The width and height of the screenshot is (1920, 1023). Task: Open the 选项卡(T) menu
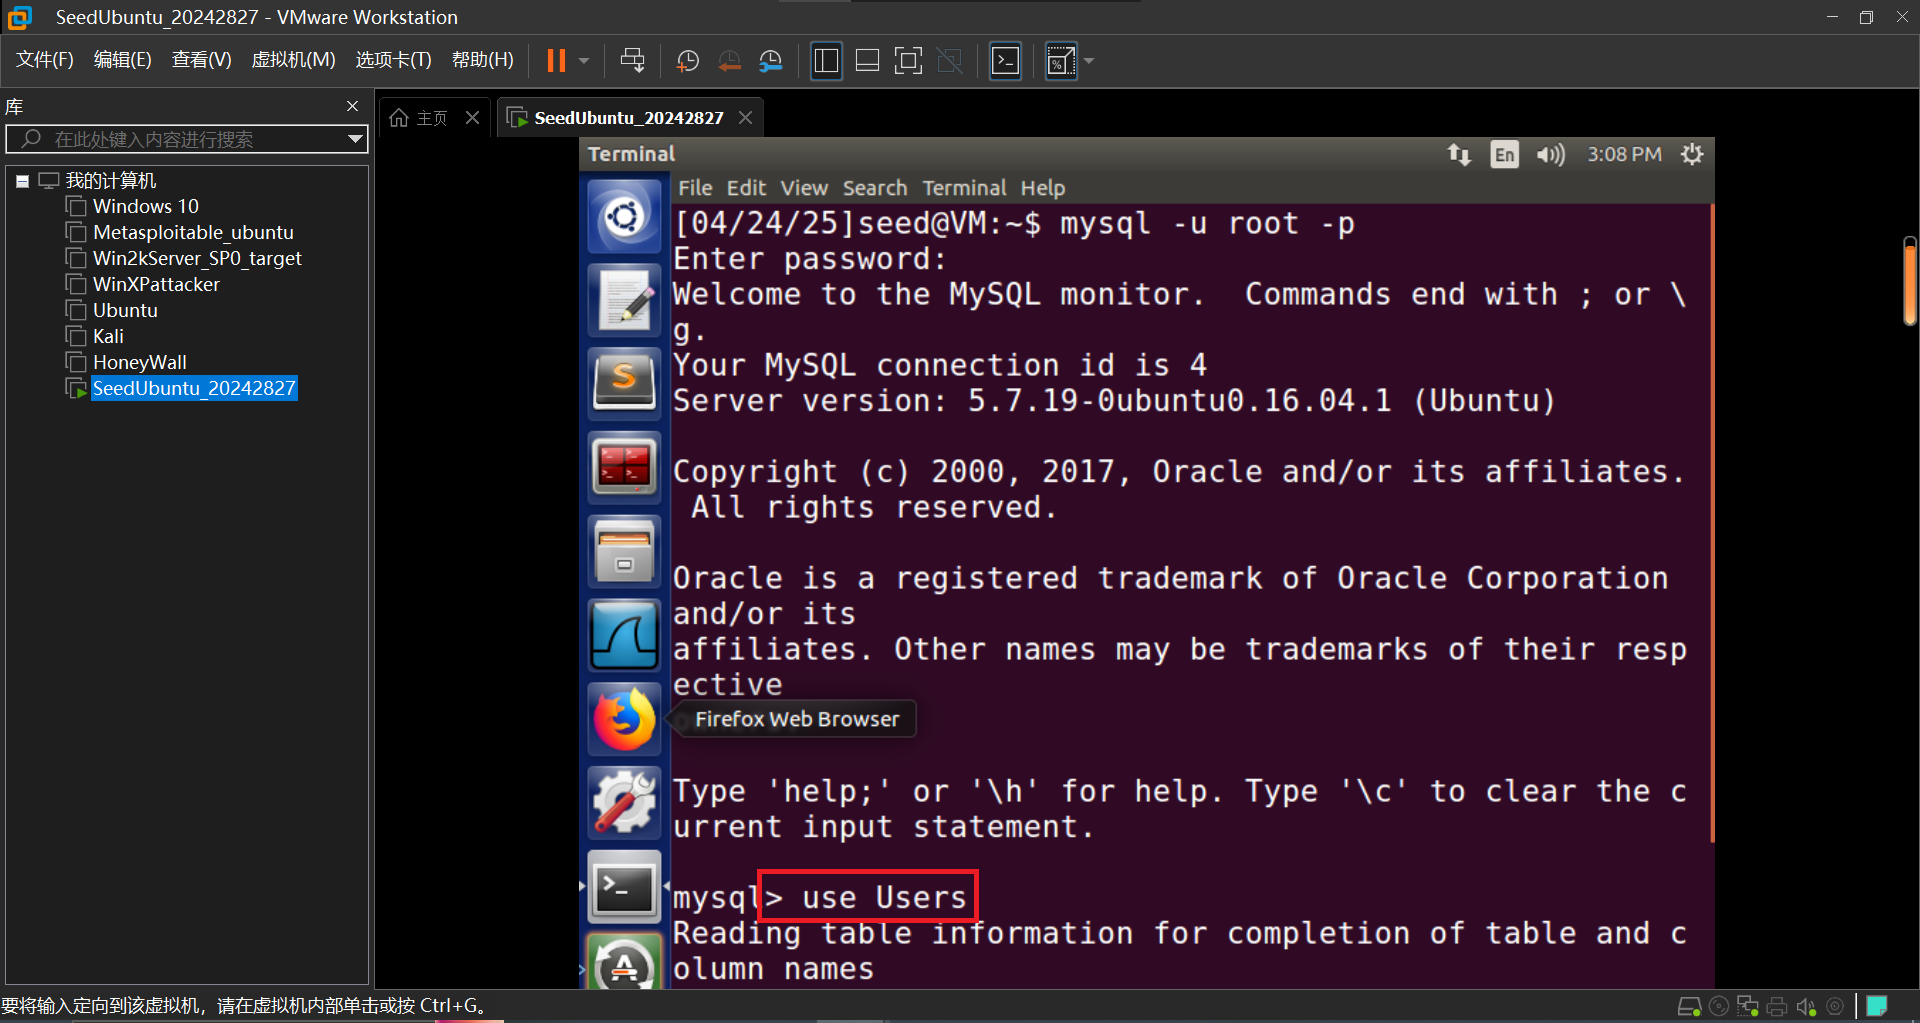pos(393,60)
